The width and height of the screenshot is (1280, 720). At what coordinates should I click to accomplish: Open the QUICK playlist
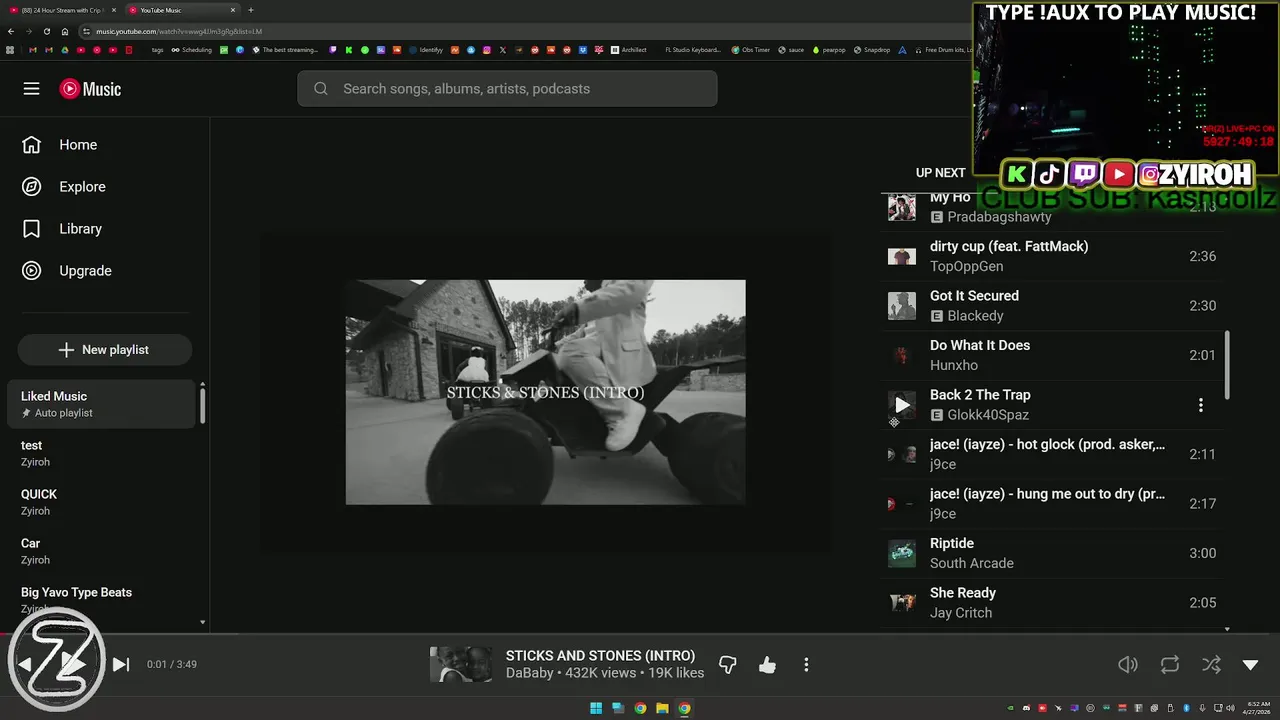tap(101, 502)
